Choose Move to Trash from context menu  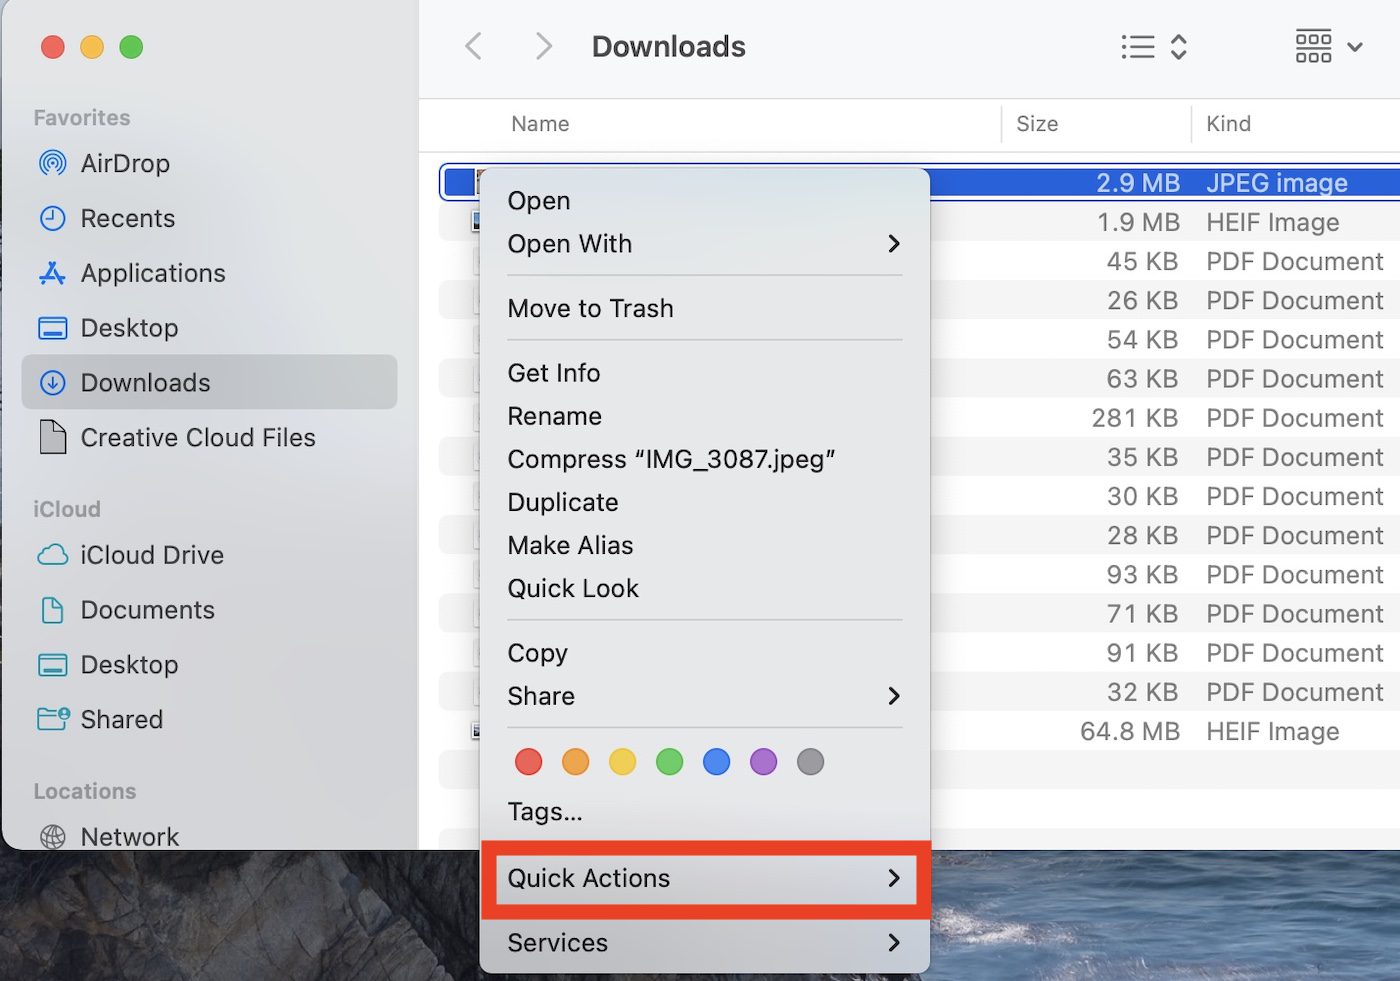point(590,308)
